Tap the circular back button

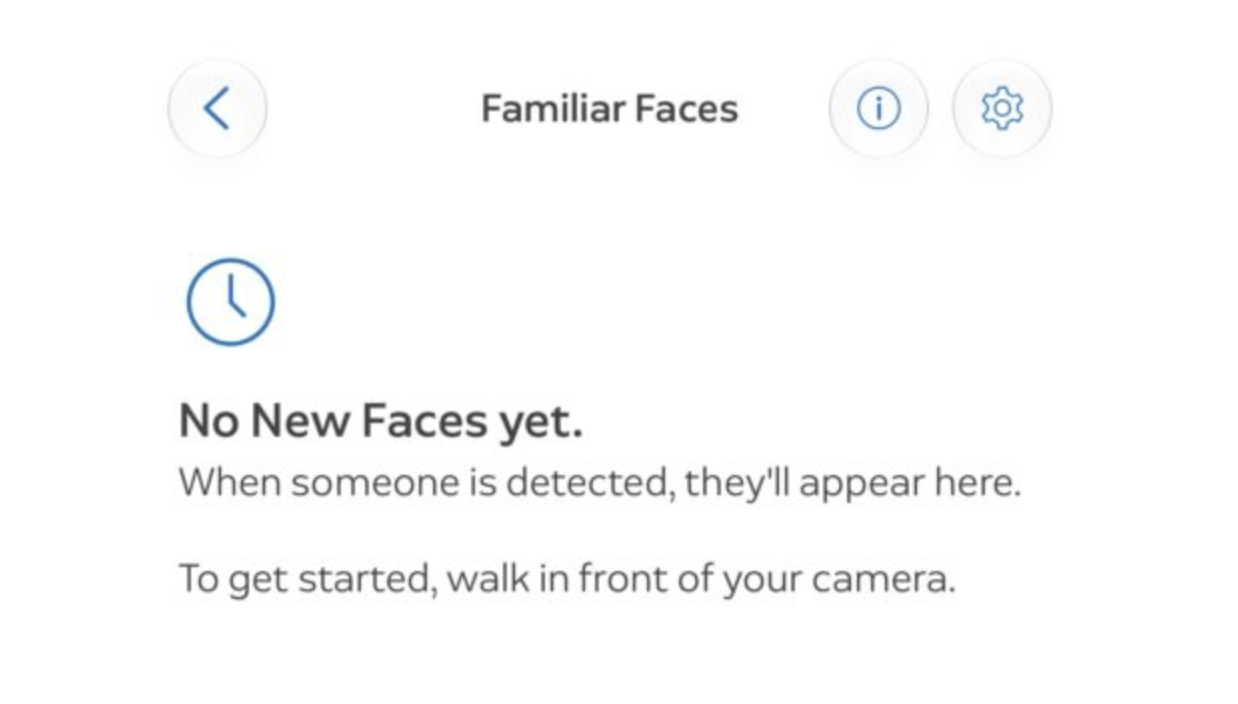(217, 108)
